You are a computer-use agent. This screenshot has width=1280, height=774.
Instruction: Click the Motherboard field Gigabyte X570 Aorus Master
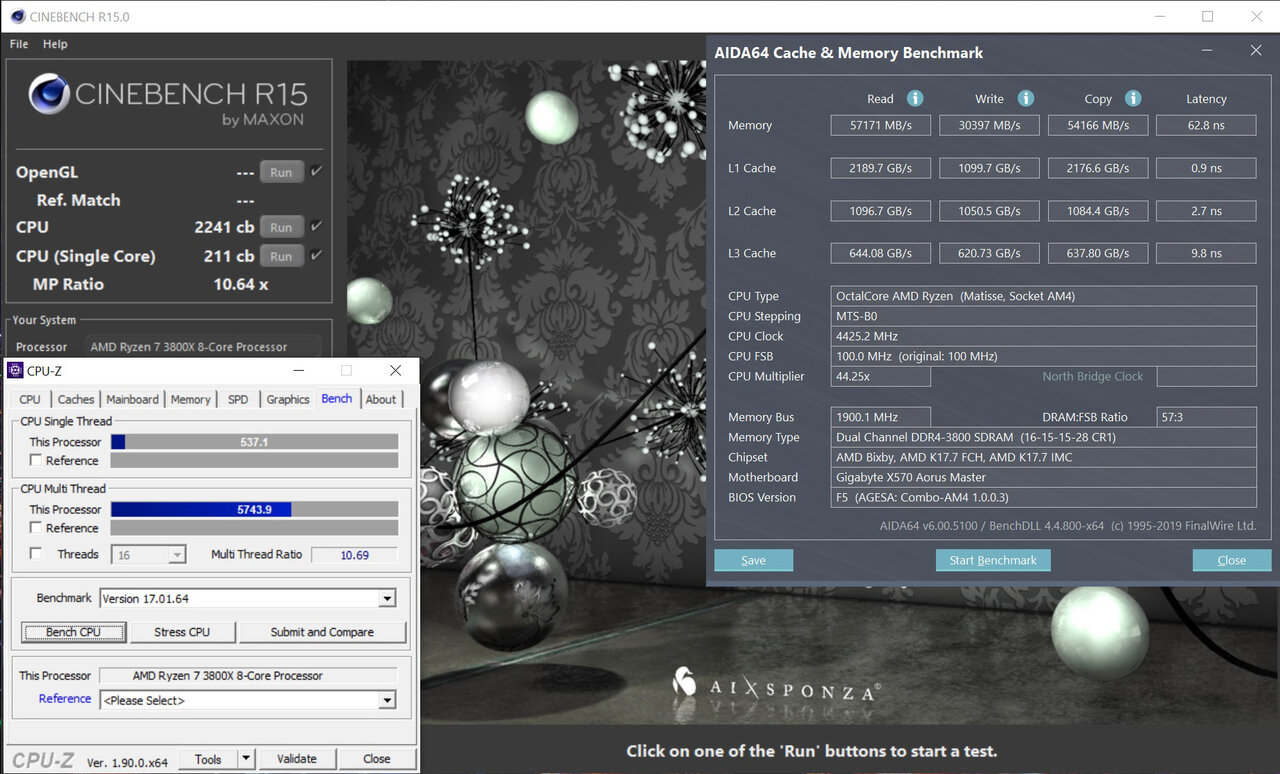tap(1044, 477)
